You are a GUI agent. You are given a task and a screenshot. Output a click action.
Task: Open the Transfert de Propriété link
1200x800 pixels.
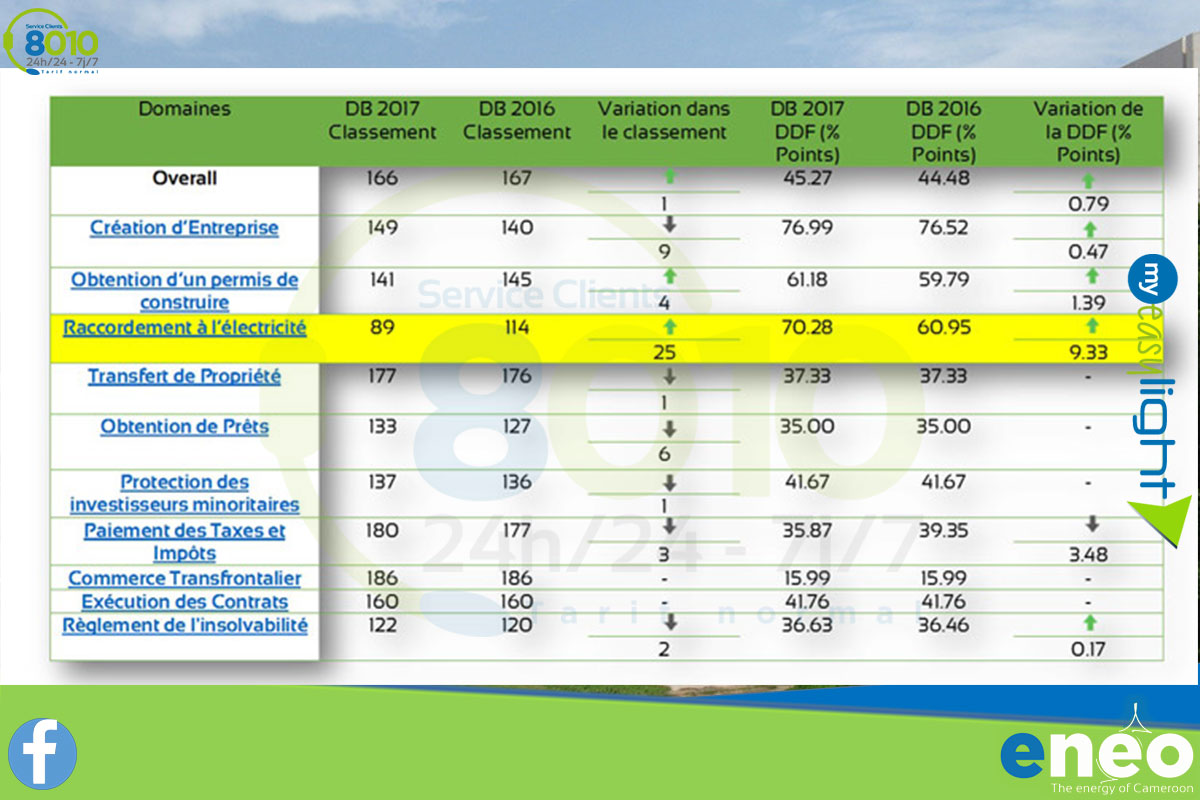[184, 377]
